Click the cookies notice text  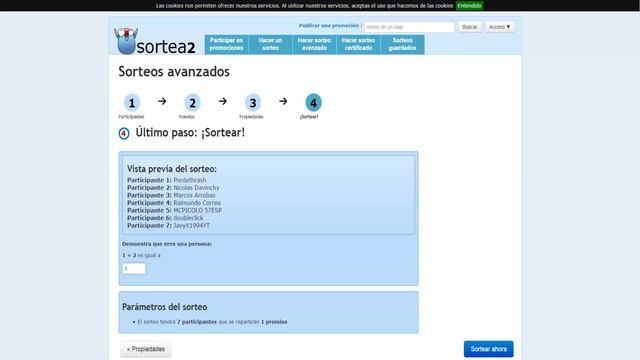304,6
